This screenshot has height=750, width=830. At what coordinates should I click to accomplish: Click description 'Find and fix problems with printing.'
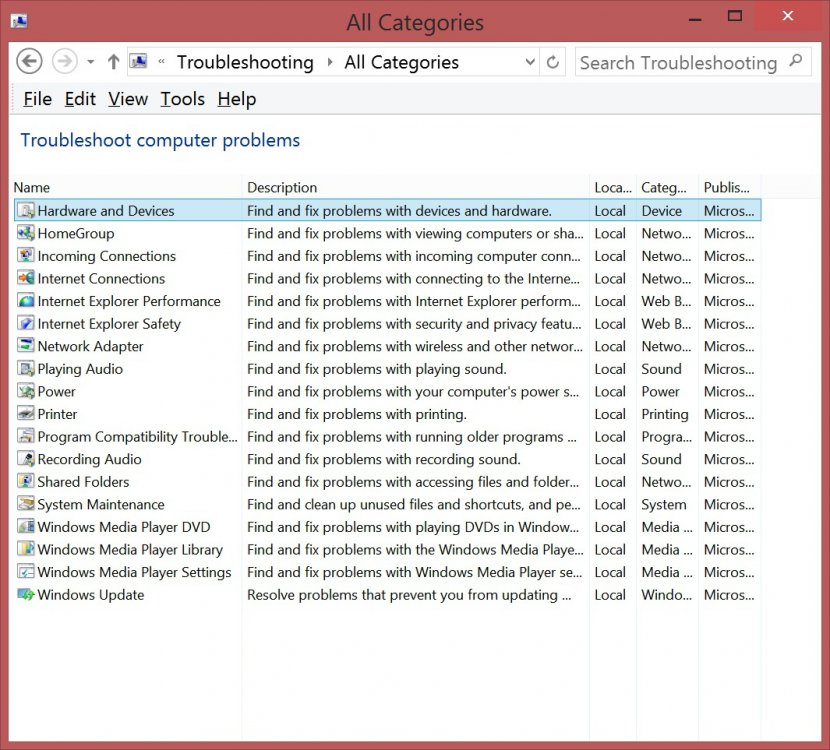[x=357, y=414]
